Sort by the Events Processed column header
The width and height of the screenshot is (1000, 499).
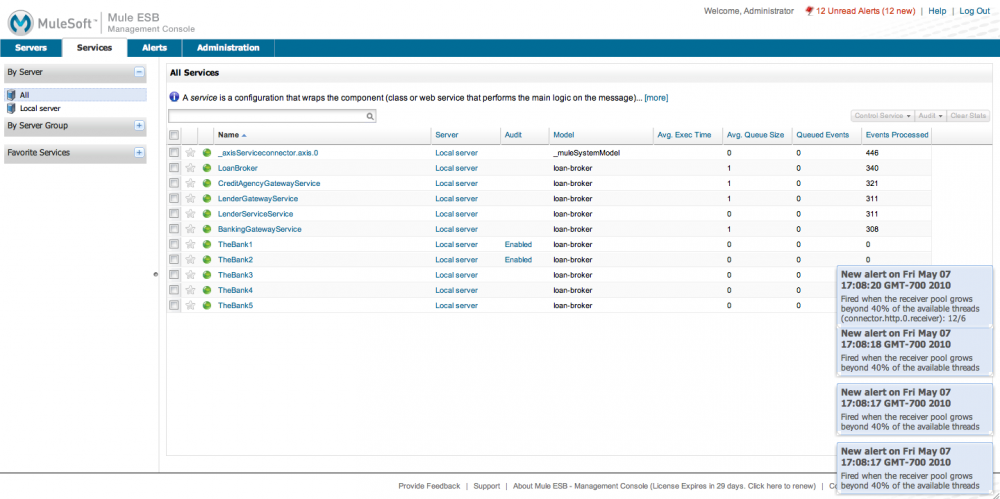coord(895,135)
